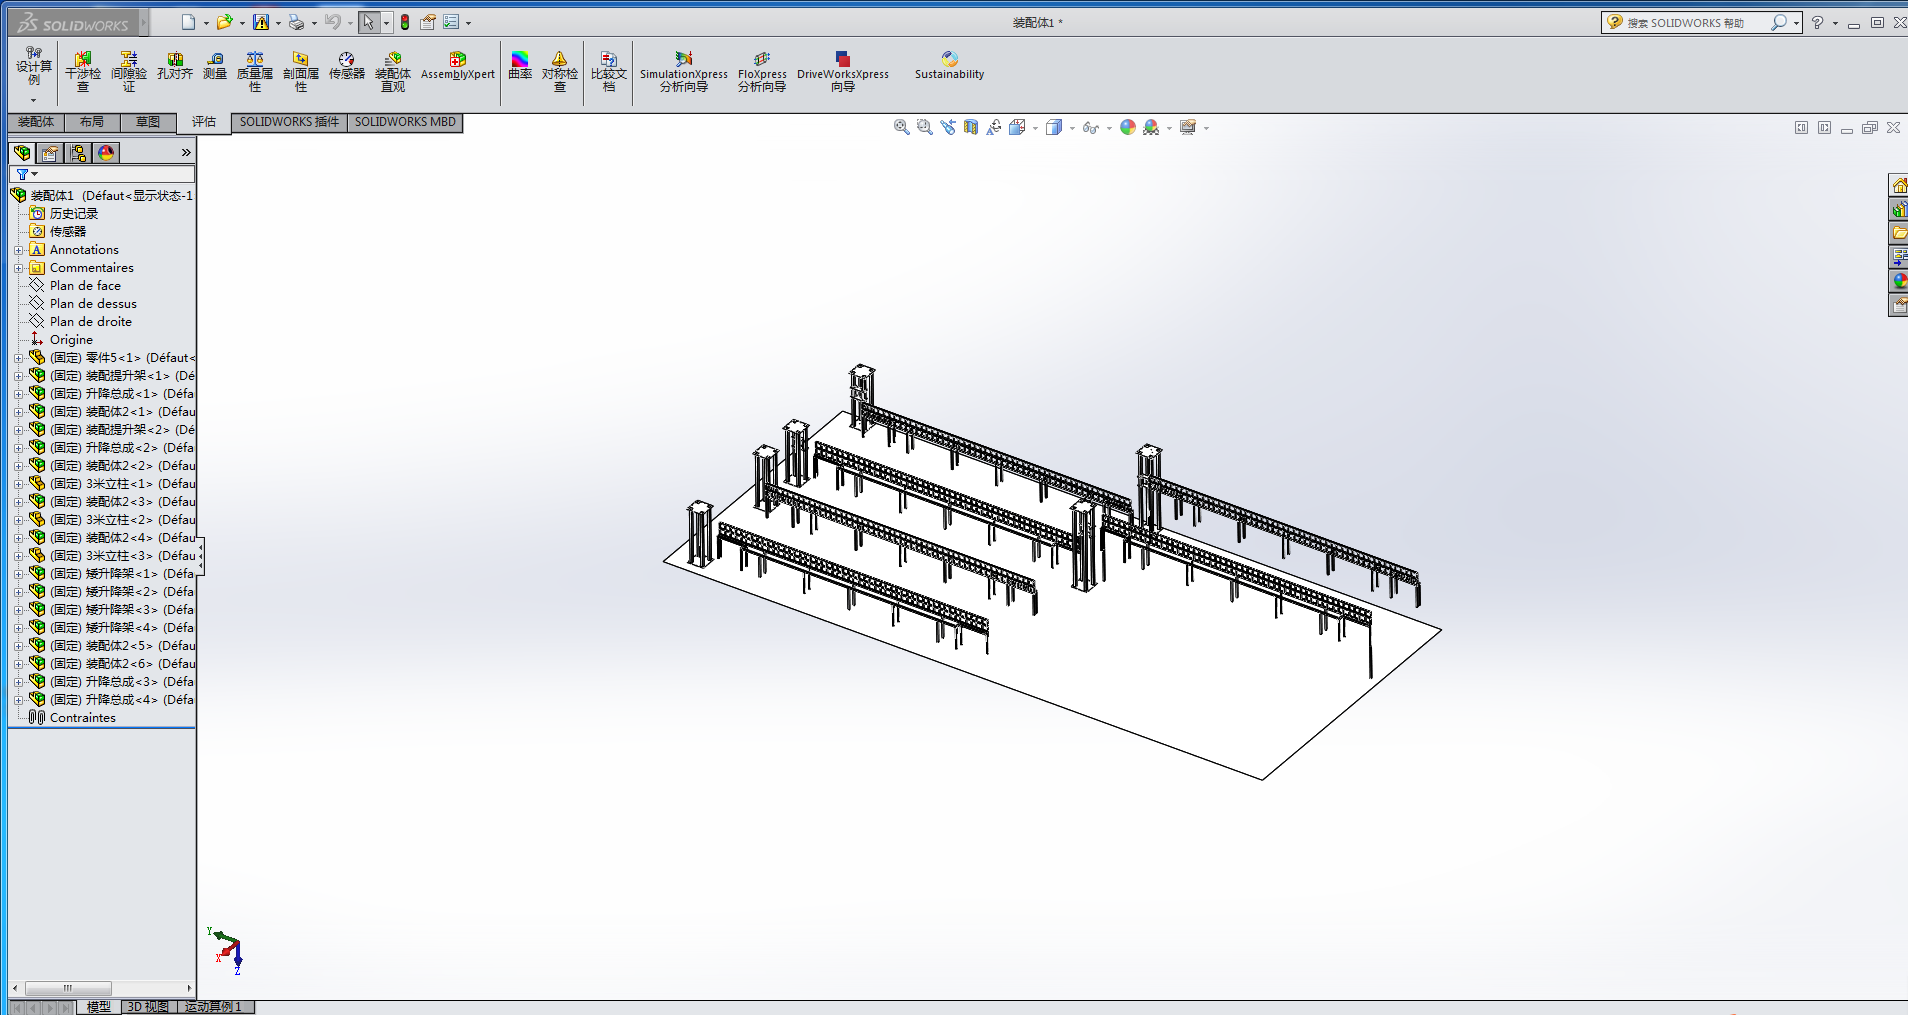The width and height of the screenshot is (1908, 1015).
Task: Click the 剖面属性 section properties icon
Action: (300, 71)
